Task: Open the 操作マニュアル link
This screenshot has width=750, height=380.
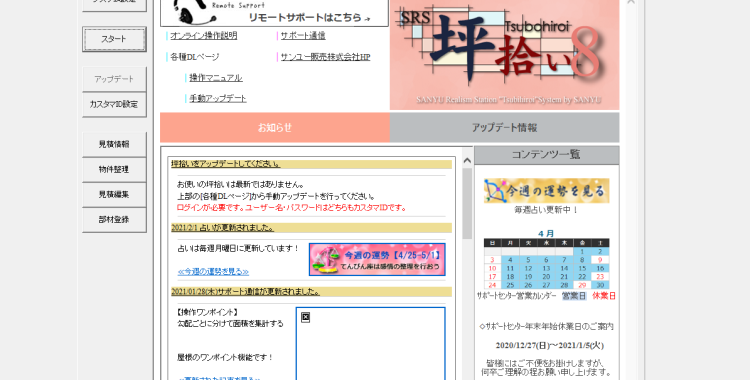Action: click(216, 78)
